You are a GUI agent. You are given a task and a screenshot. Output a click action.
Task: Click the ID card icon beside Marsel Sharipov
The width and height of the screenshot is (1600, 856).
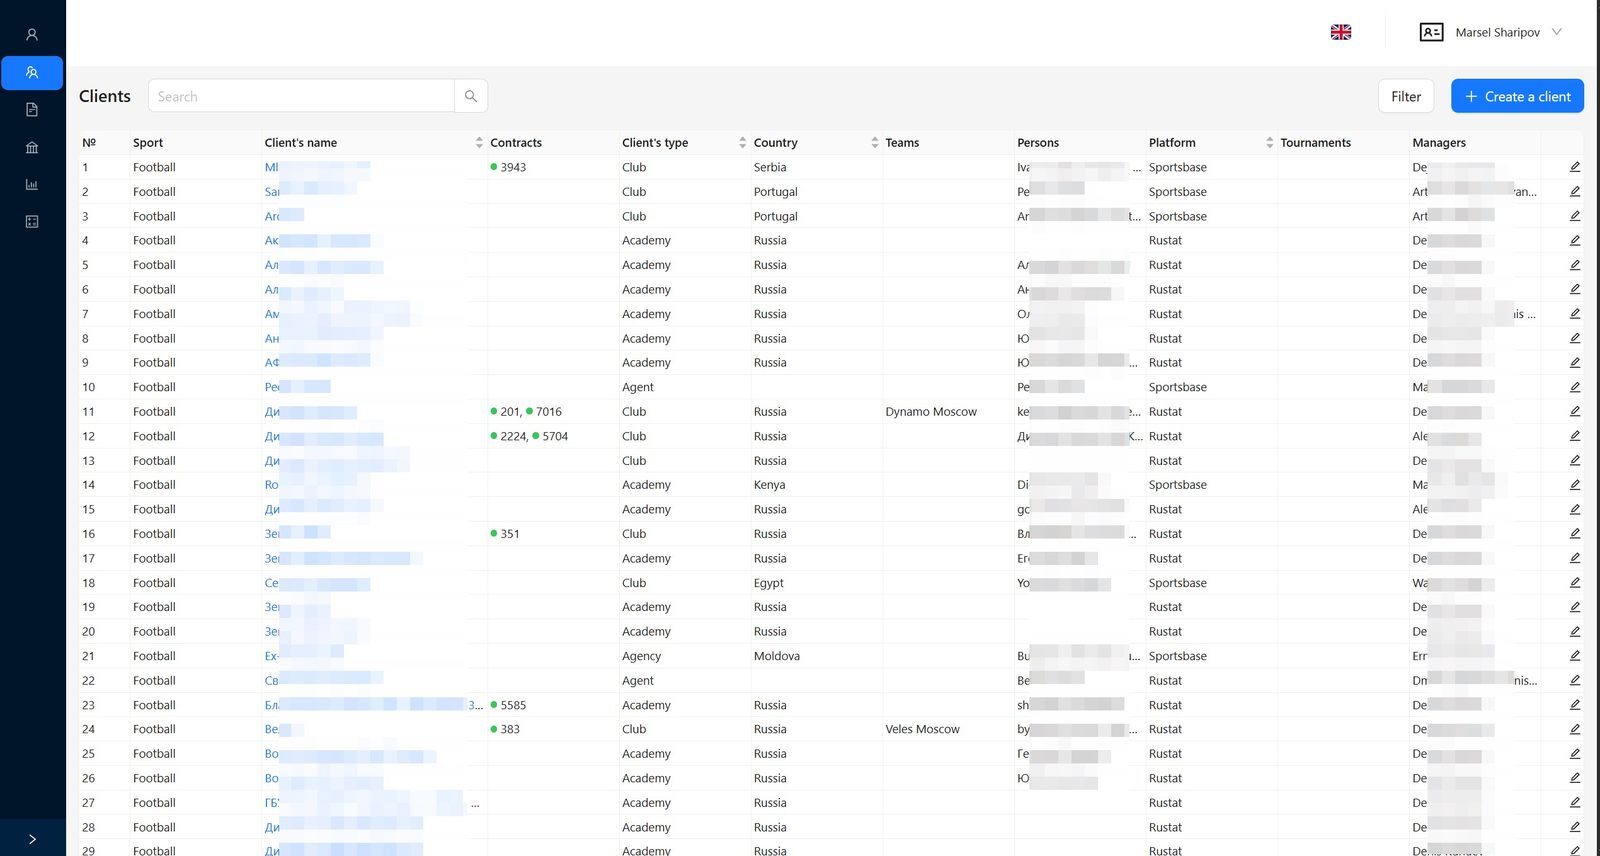coord(1431,32)
